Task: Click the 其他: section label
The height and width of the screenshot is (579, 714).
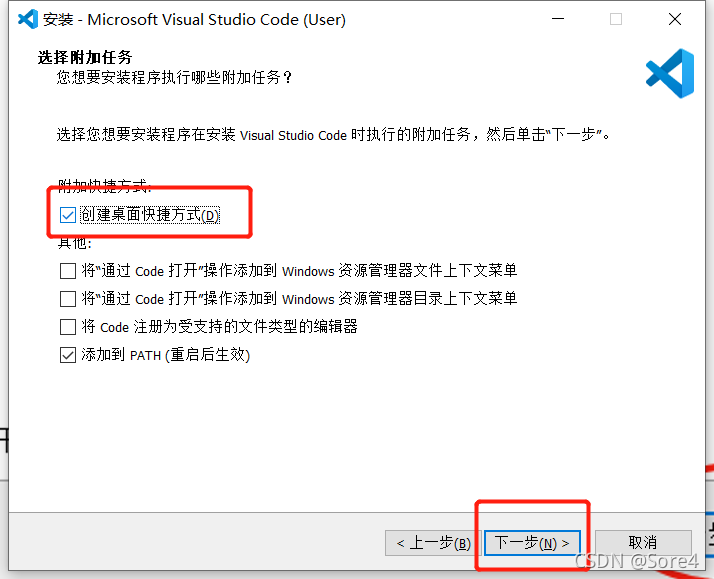Action: tap(75, 244)
